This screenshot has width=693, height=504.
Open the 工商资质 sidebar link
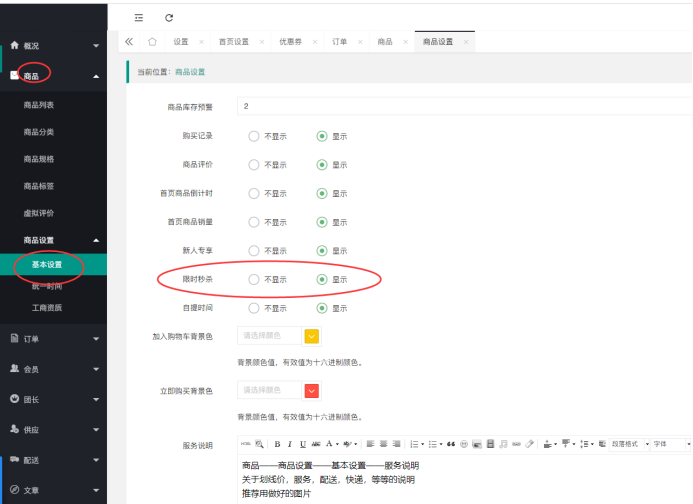46,308
